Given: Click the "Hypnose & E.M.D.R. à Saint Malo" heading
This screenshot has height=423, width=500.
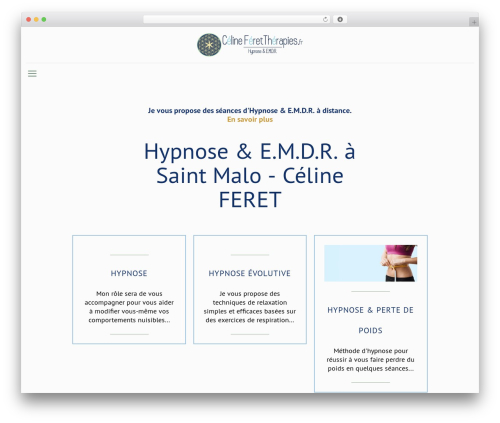Looking at the screenshot, I should pyautogui.click(x=250, y=175).
